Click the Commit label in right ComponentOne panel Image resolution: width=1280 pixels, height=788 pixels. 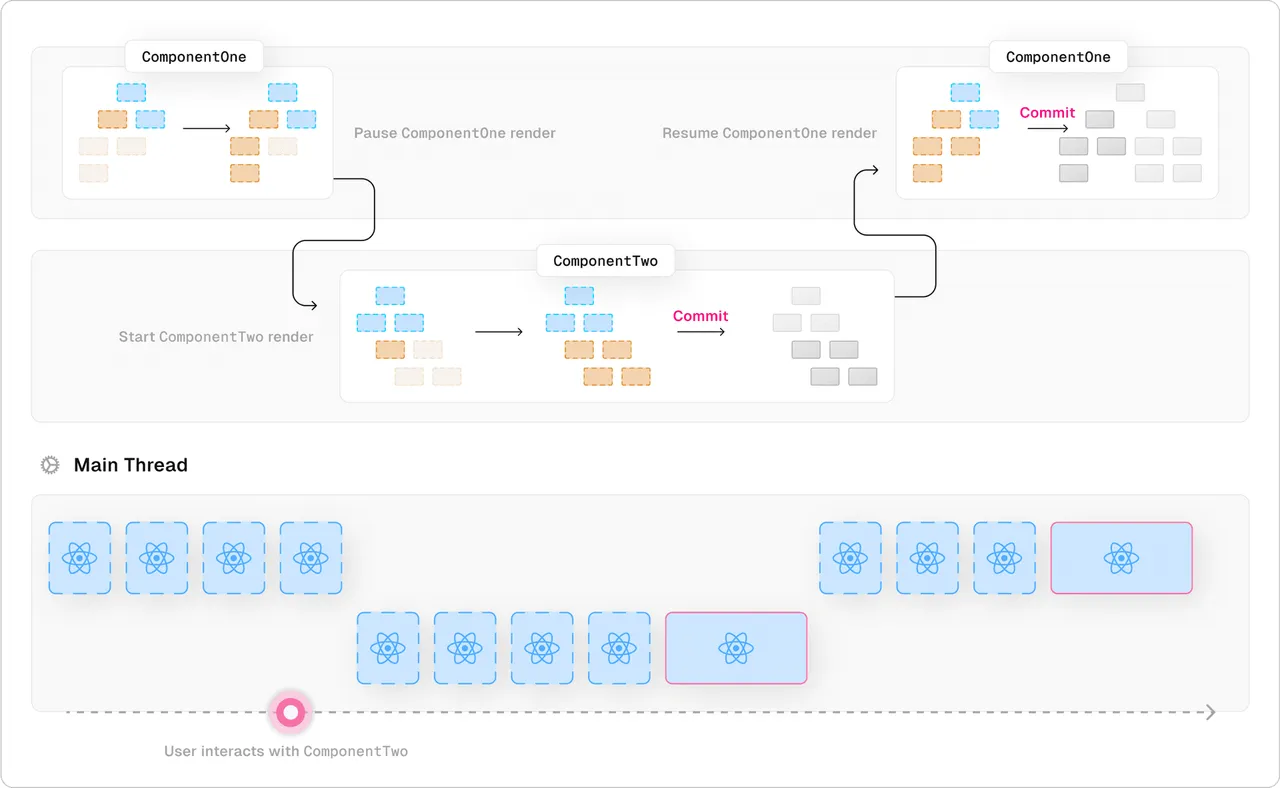(1047, 113)
